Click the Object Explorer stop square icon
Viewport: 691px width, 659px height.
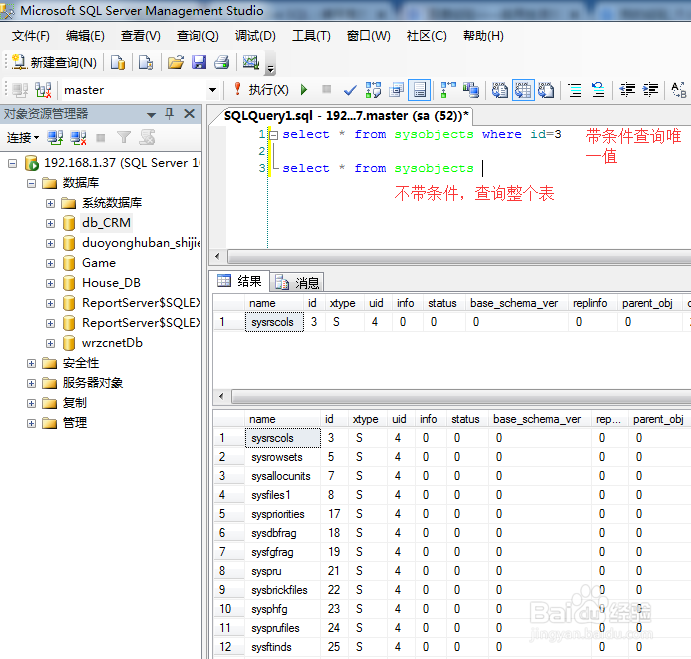coord(101,138)
